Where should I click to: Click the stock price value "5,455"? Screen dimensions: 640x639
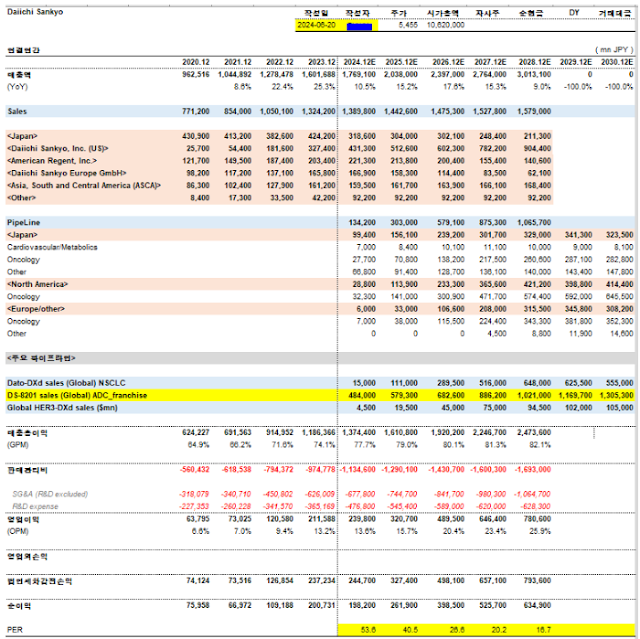[408, 25]
